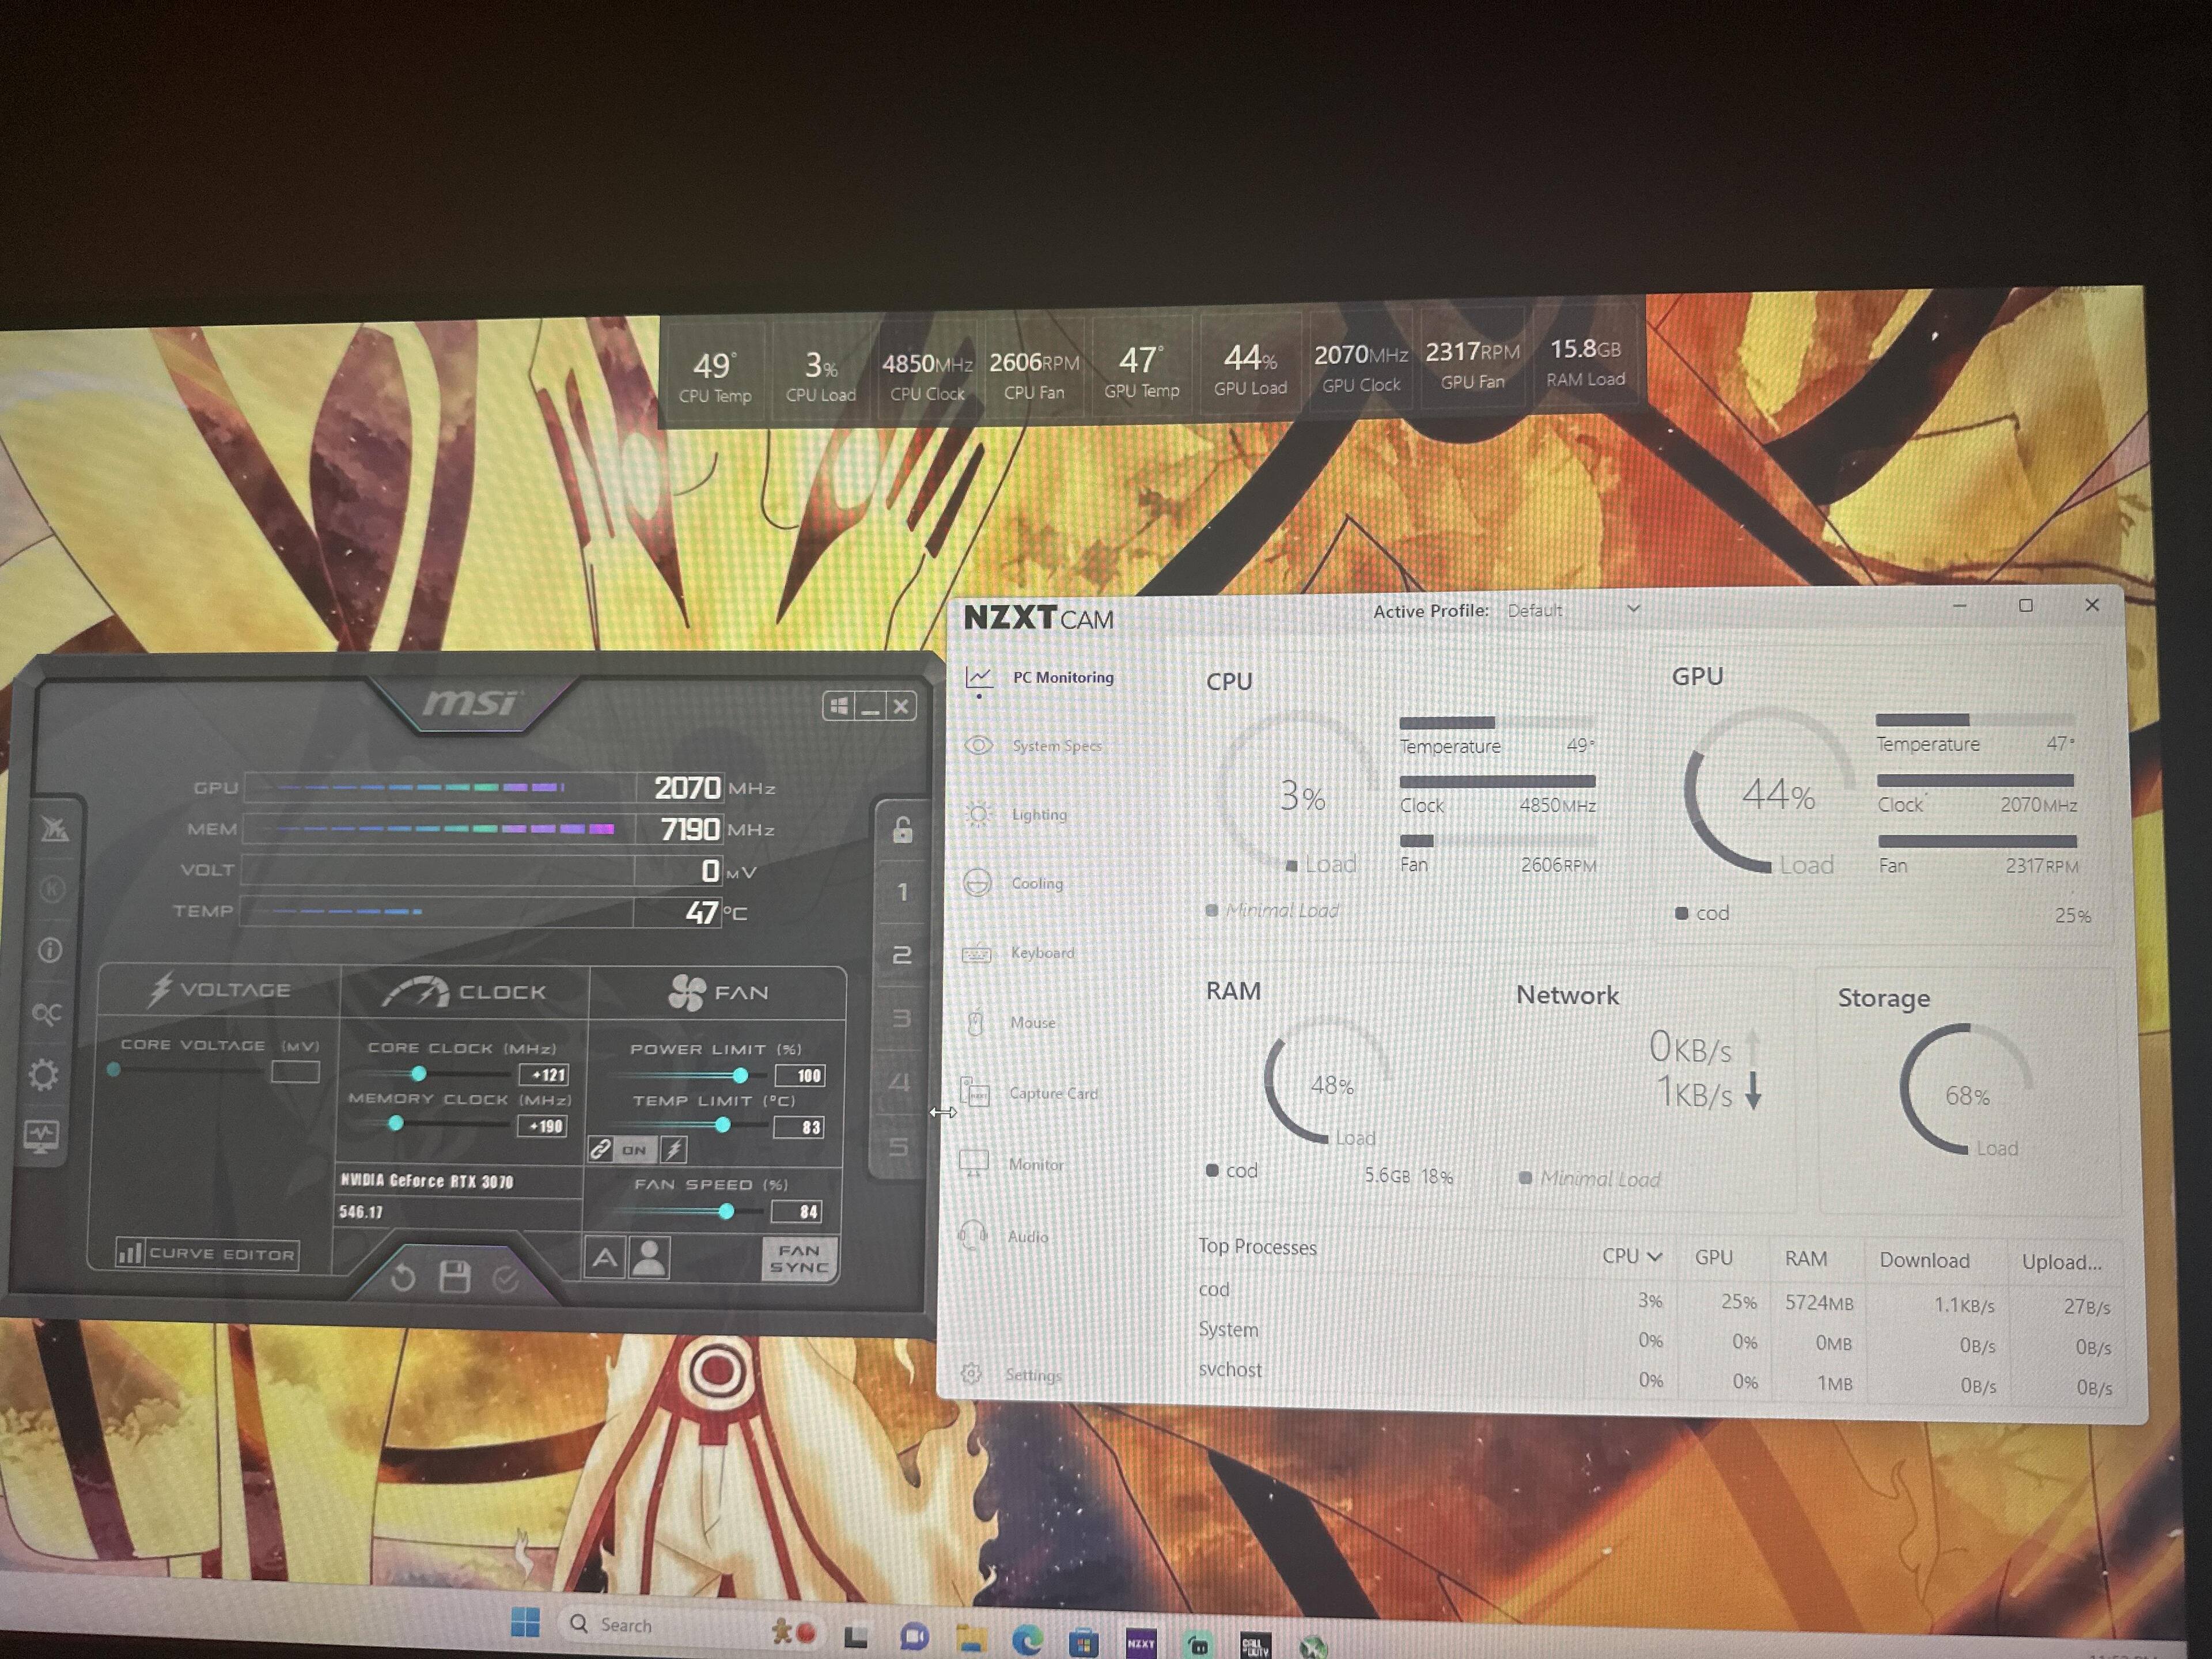The width and height of the screenshot is (2212, 1659).
Task: Click the save profile floppy icon
Action: 455,1277
